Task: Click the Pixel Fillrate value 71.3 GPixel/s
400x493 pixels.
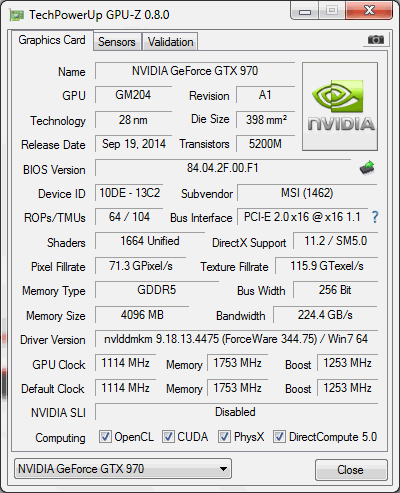Action: 141,266
